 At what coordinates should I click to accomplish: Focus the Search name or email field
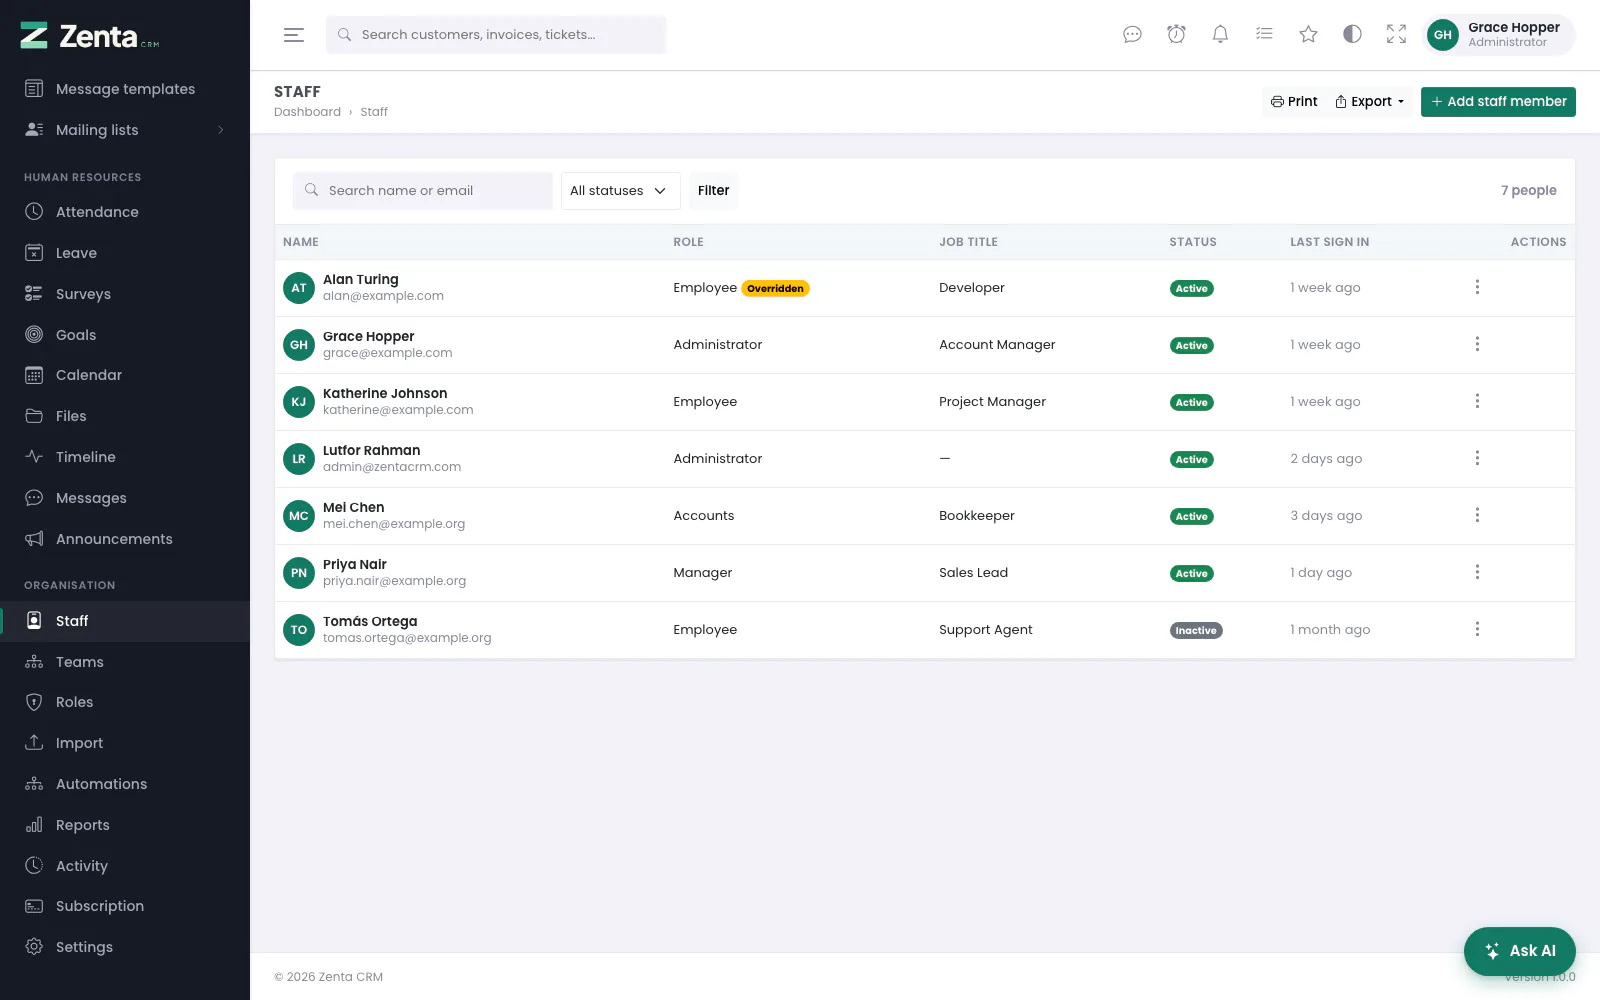(x=422, y=191)
